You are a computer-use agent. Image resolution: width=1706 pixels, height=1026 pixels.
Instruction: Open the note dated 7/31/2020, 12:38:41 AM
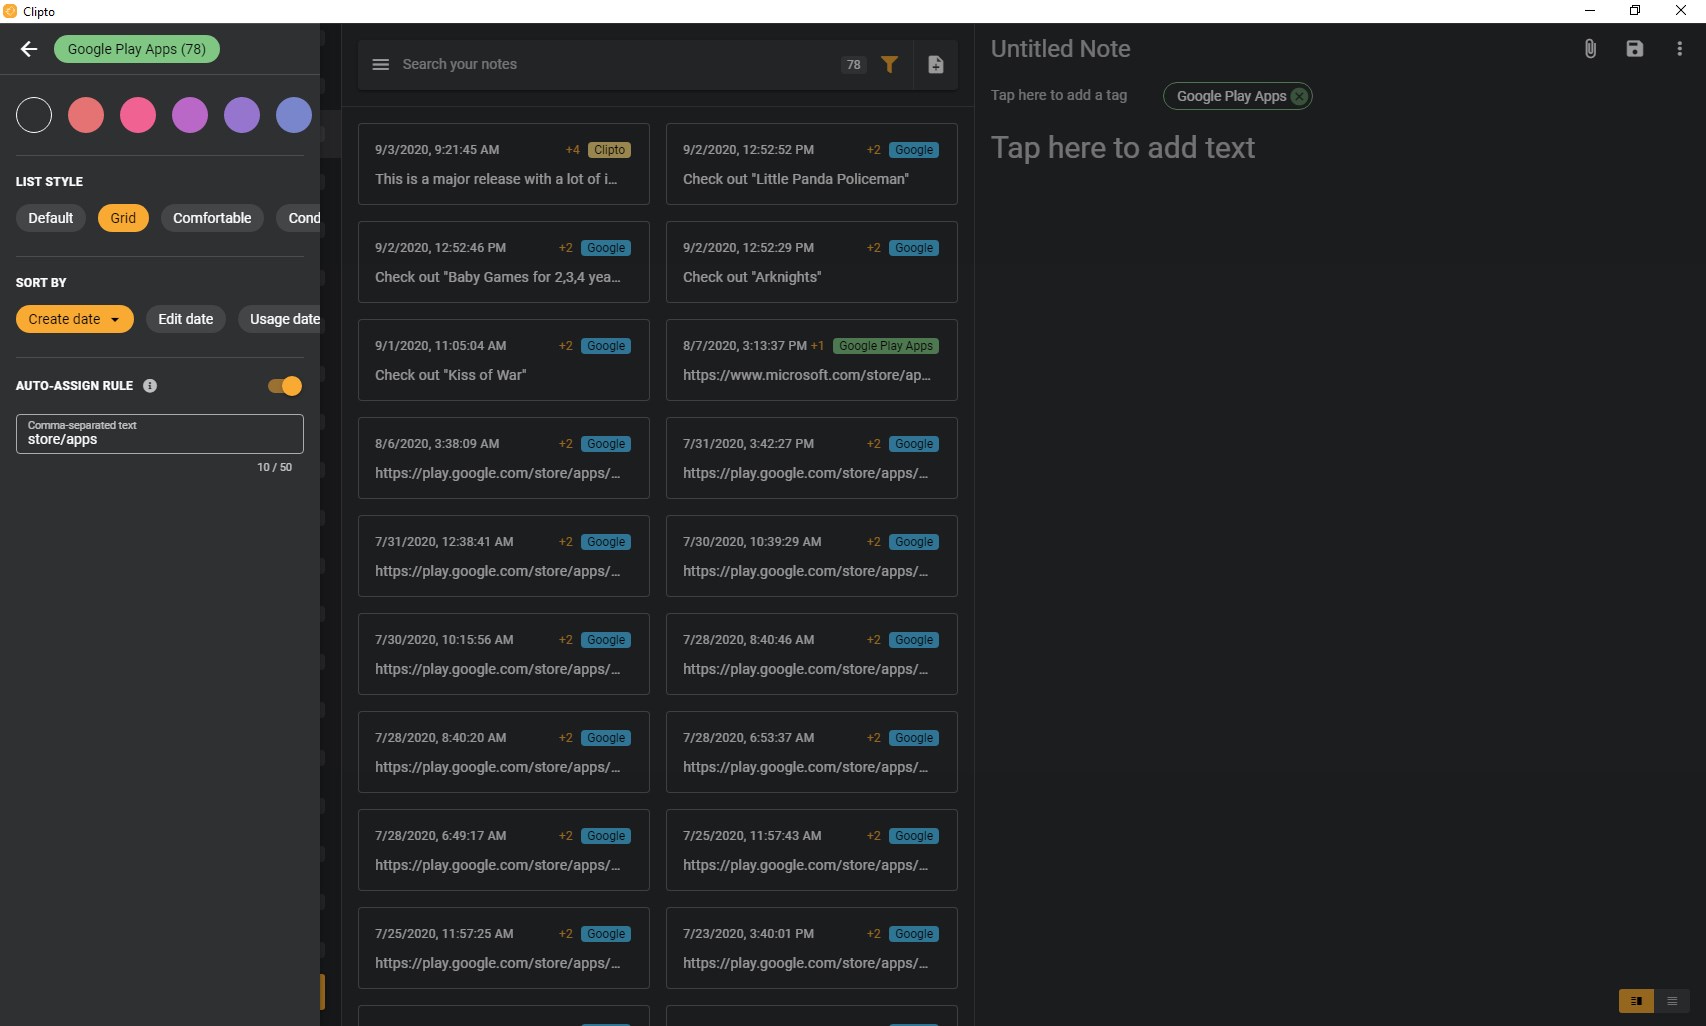click(504, 556)
